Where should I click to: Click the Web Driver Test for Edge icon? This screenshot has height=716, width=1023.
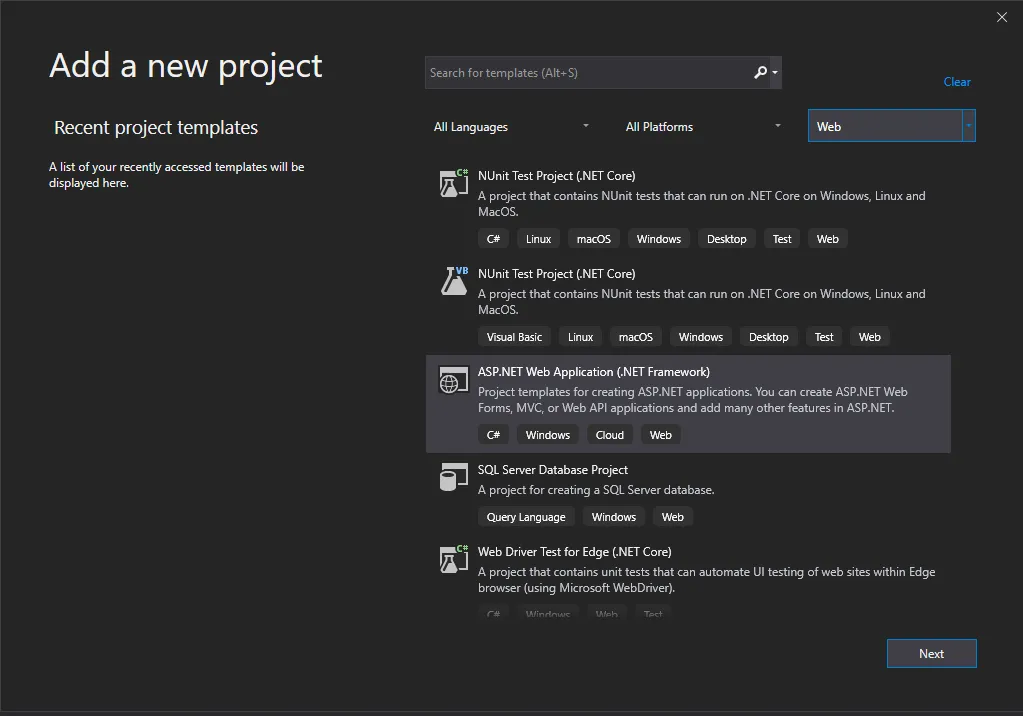click(454, 560)
